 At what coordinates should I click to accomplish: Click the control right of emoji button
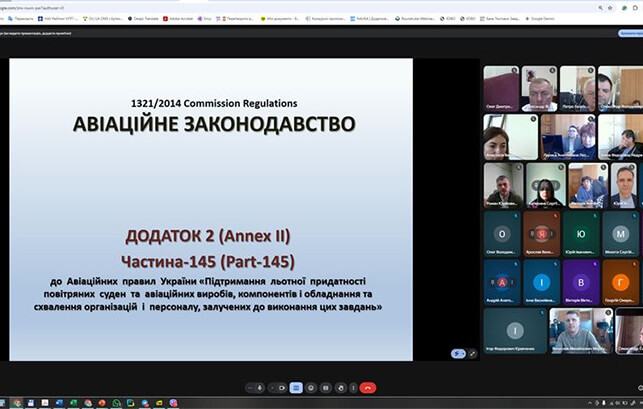[x=326, y=388]
